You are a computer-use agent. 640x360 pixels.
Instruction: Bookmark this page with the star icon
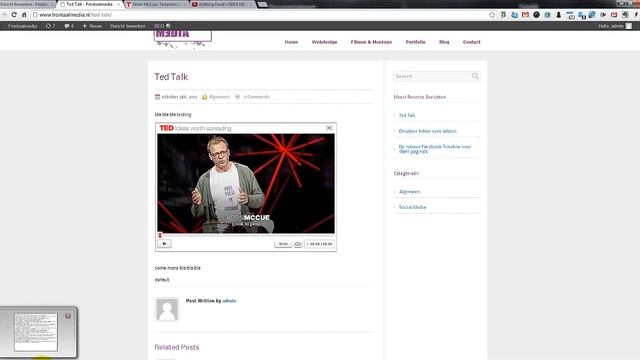(492, 15)
